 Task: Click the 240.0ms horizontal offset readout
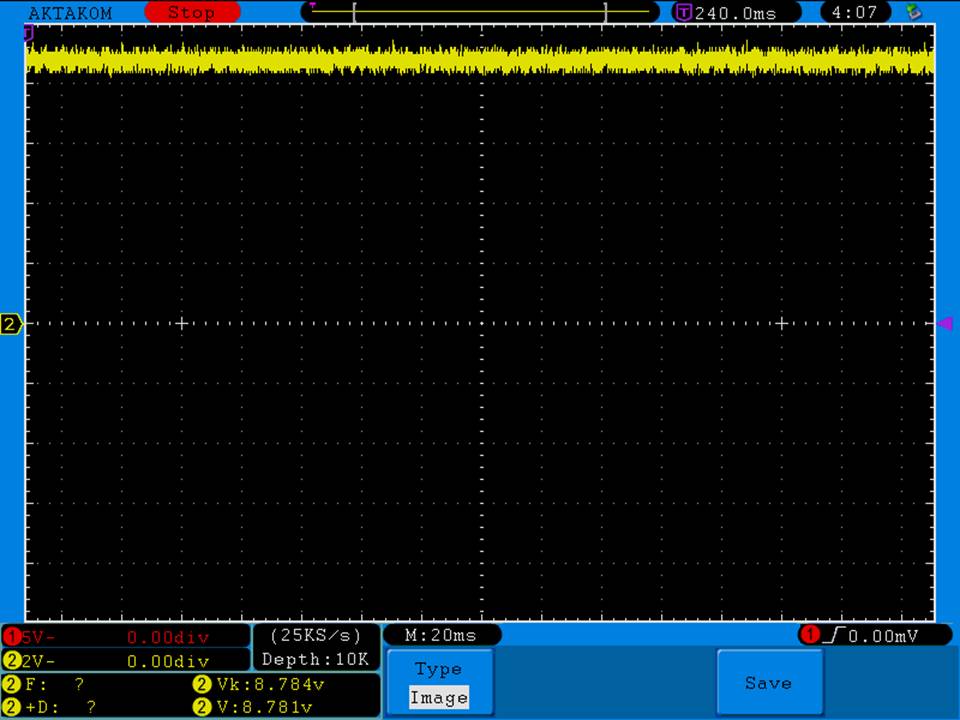click(734, 13)
